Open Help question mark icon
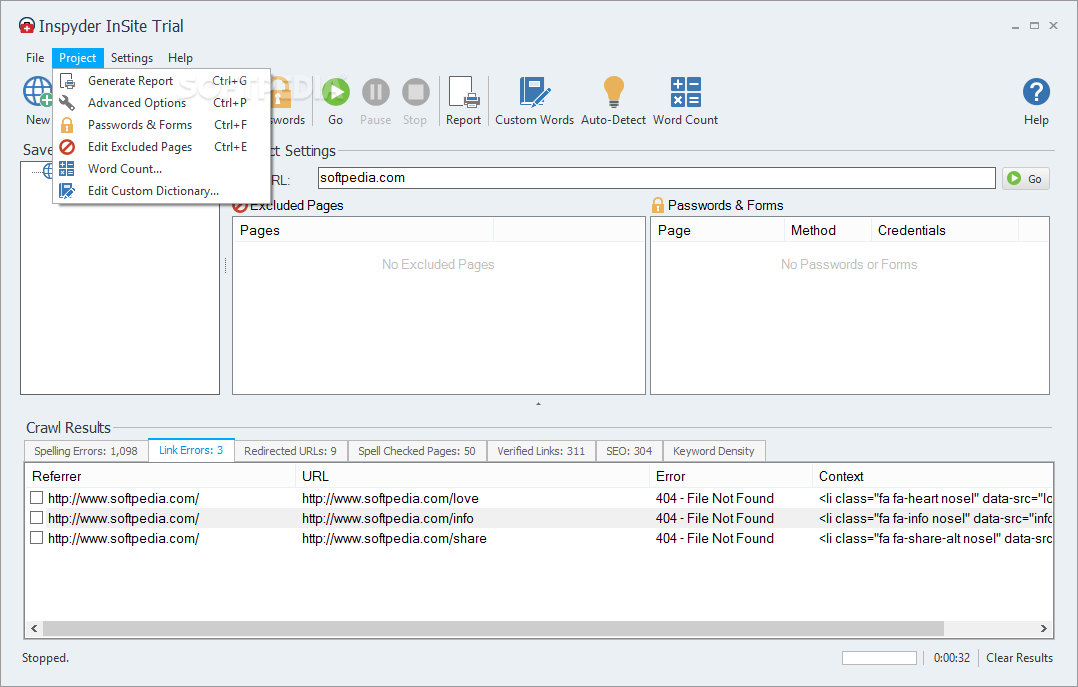Image resolution: width=1078 pixels, height=687 pixels. pos(1036,91)
